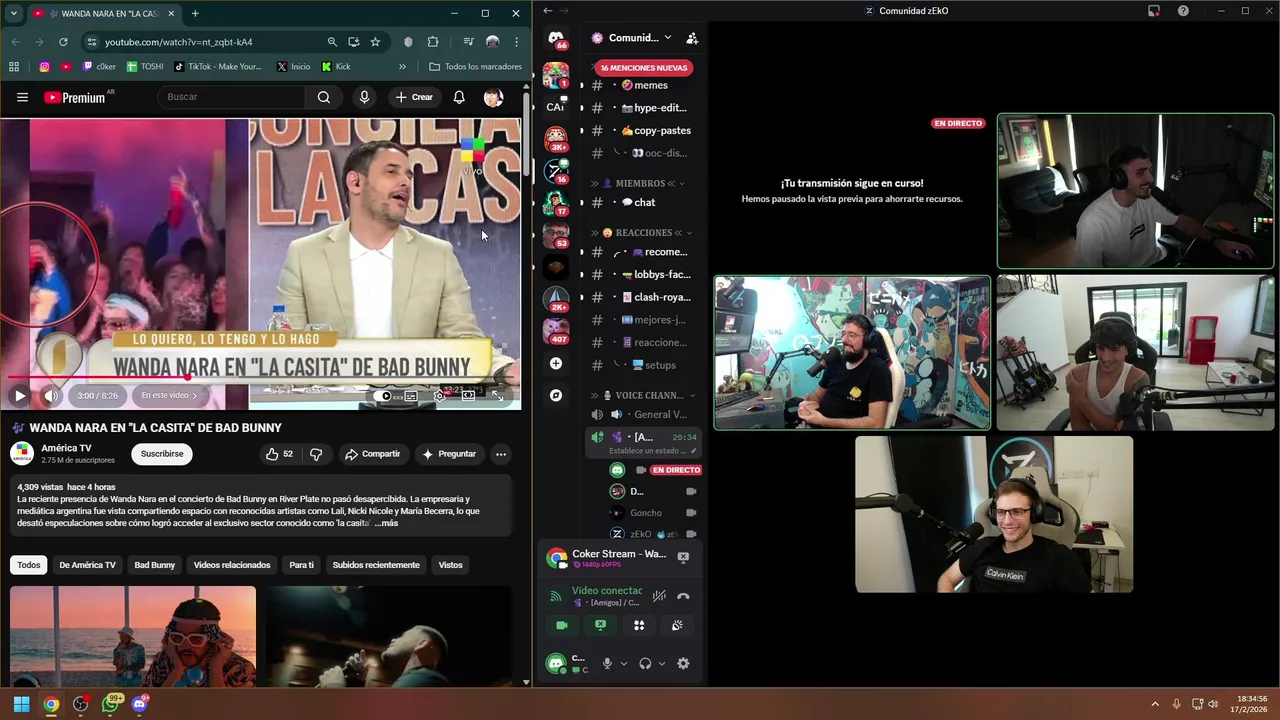This screenshot has height=720, width=1280.
Task: Show hidden system tray icons
Action: (1154, 704)
